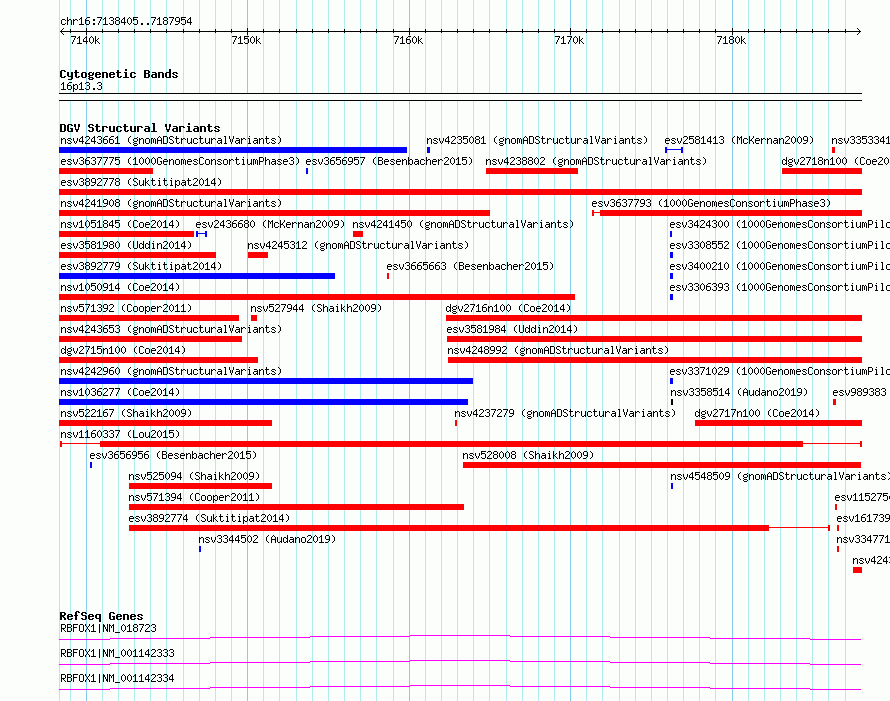Click the Cytogenetic Bands track title
Viewport: 890px width, 701px height.
119,74
